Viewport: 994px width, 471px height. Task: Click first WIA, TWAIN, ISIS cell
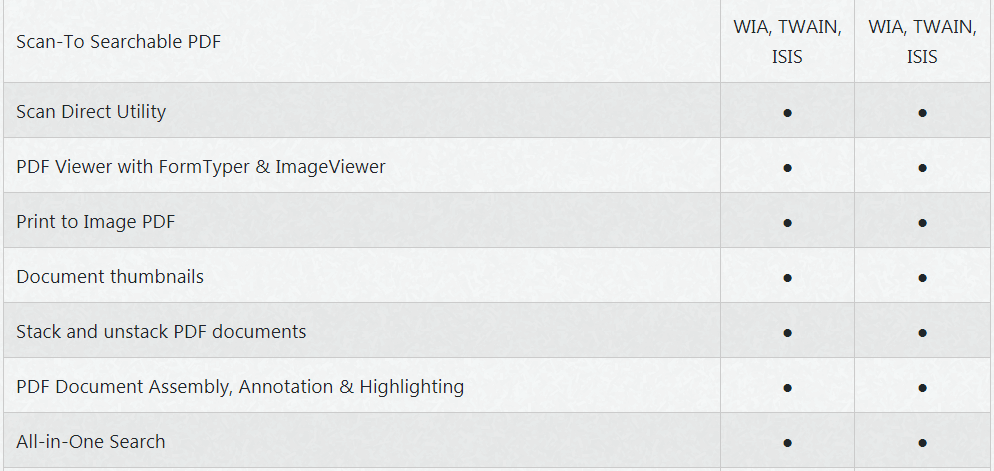point(787,42)
